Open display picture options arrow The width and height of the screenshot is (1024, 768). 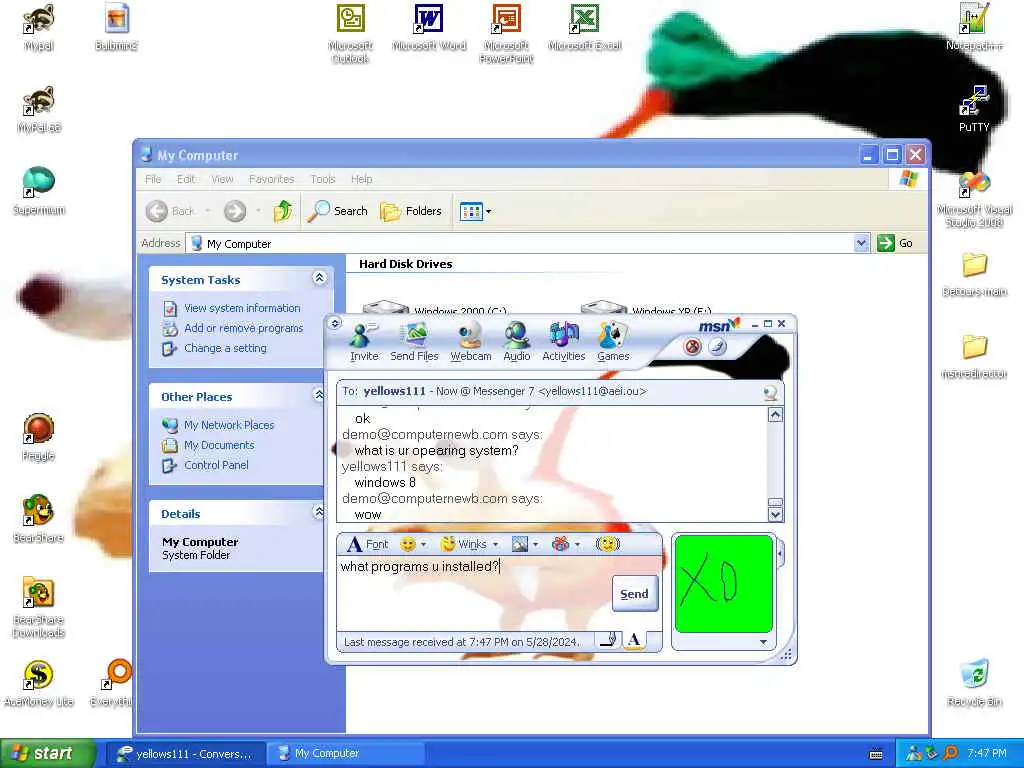click(763, 642)
